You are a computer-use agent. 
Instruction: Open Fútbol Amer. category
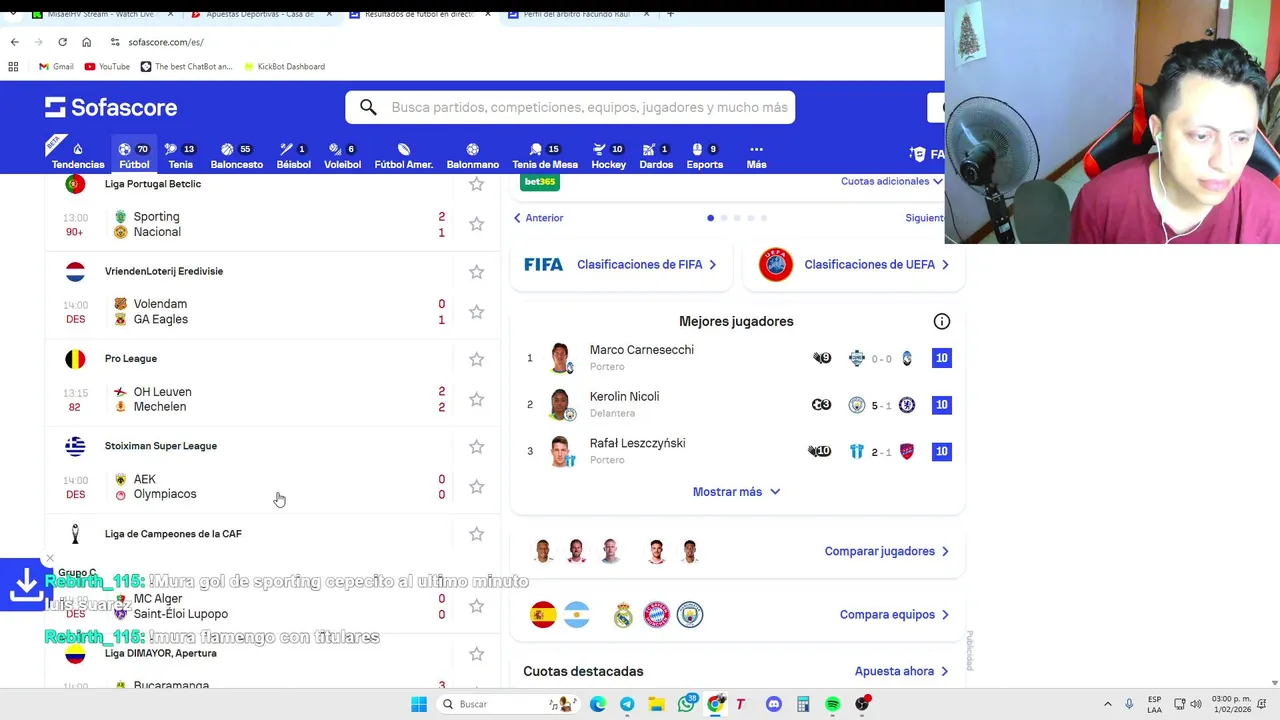403,155
